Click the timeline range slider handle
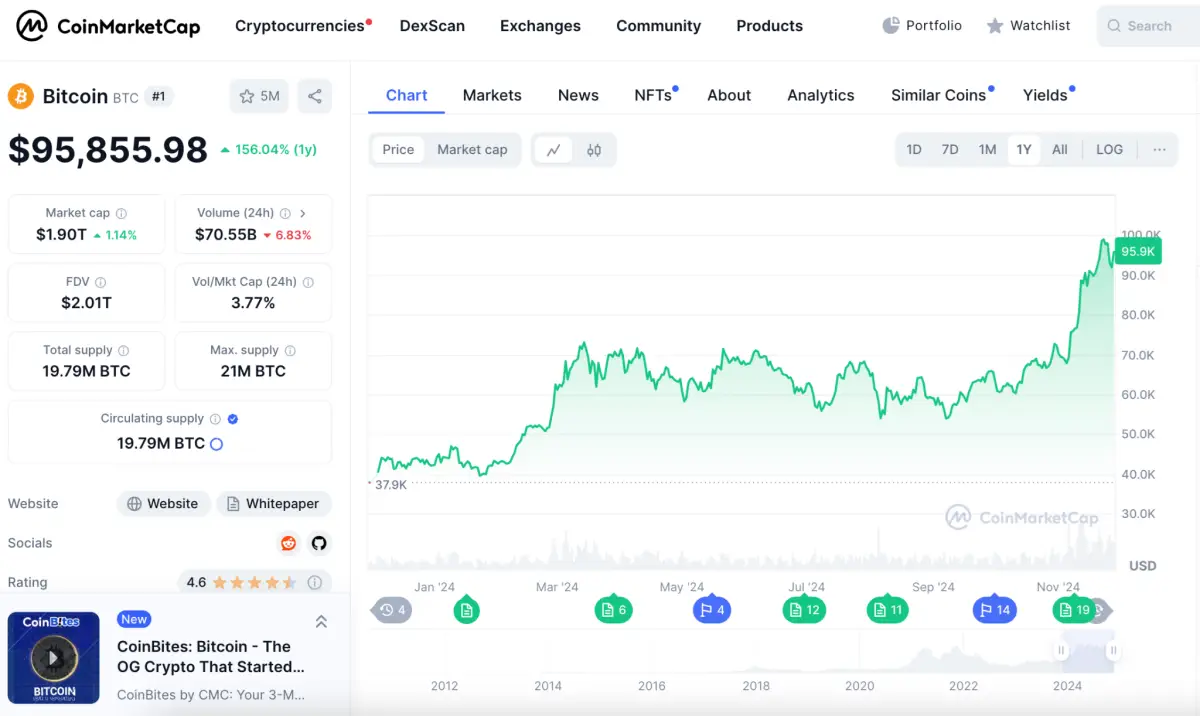The width and height of the screenshot is (1200, 716). (1061, 650)
